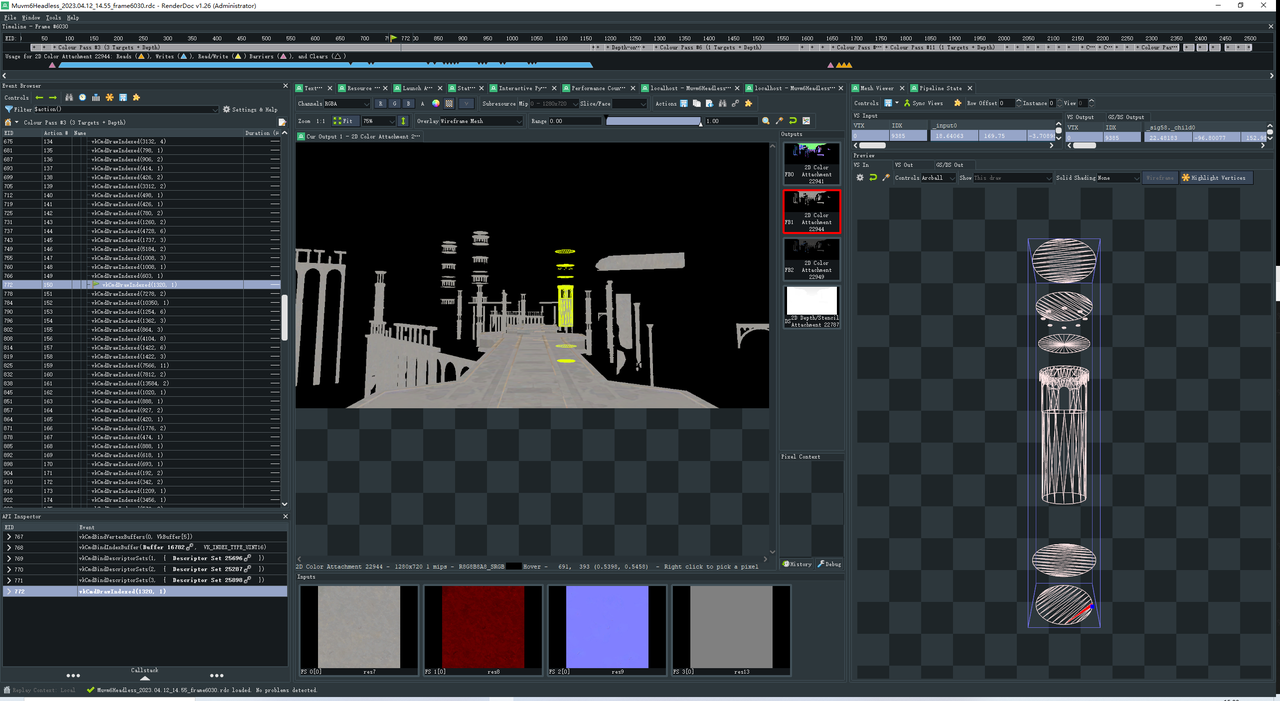Click the camera settings gear in mesh preview

pos(859,178)
